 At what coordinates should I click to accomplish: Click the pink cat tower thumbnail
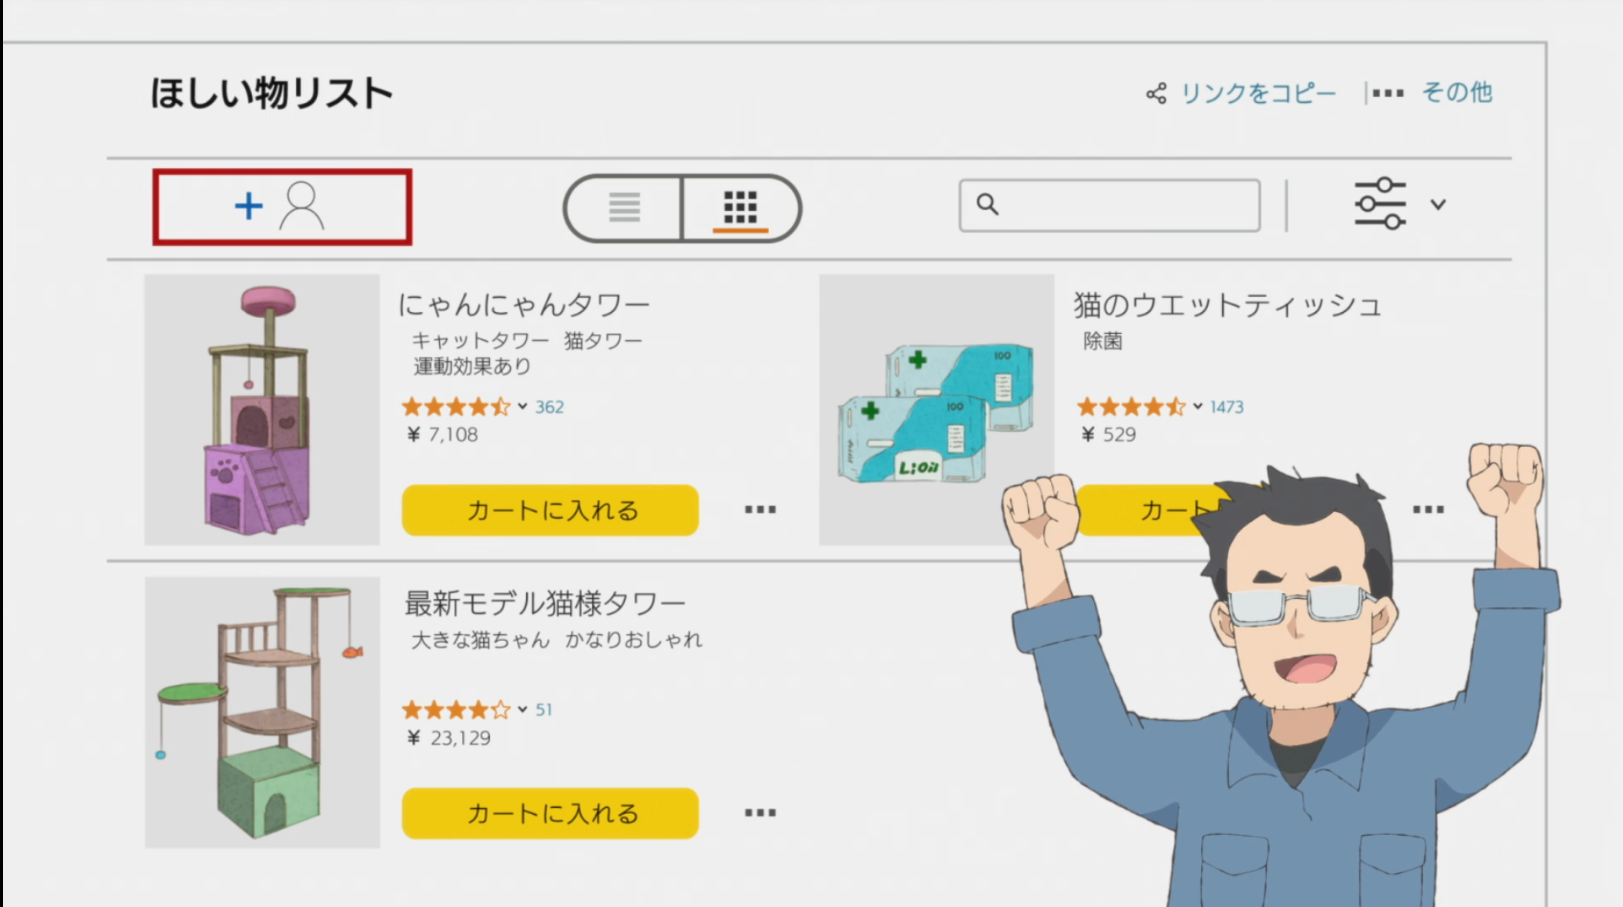(x=262, y=410)
